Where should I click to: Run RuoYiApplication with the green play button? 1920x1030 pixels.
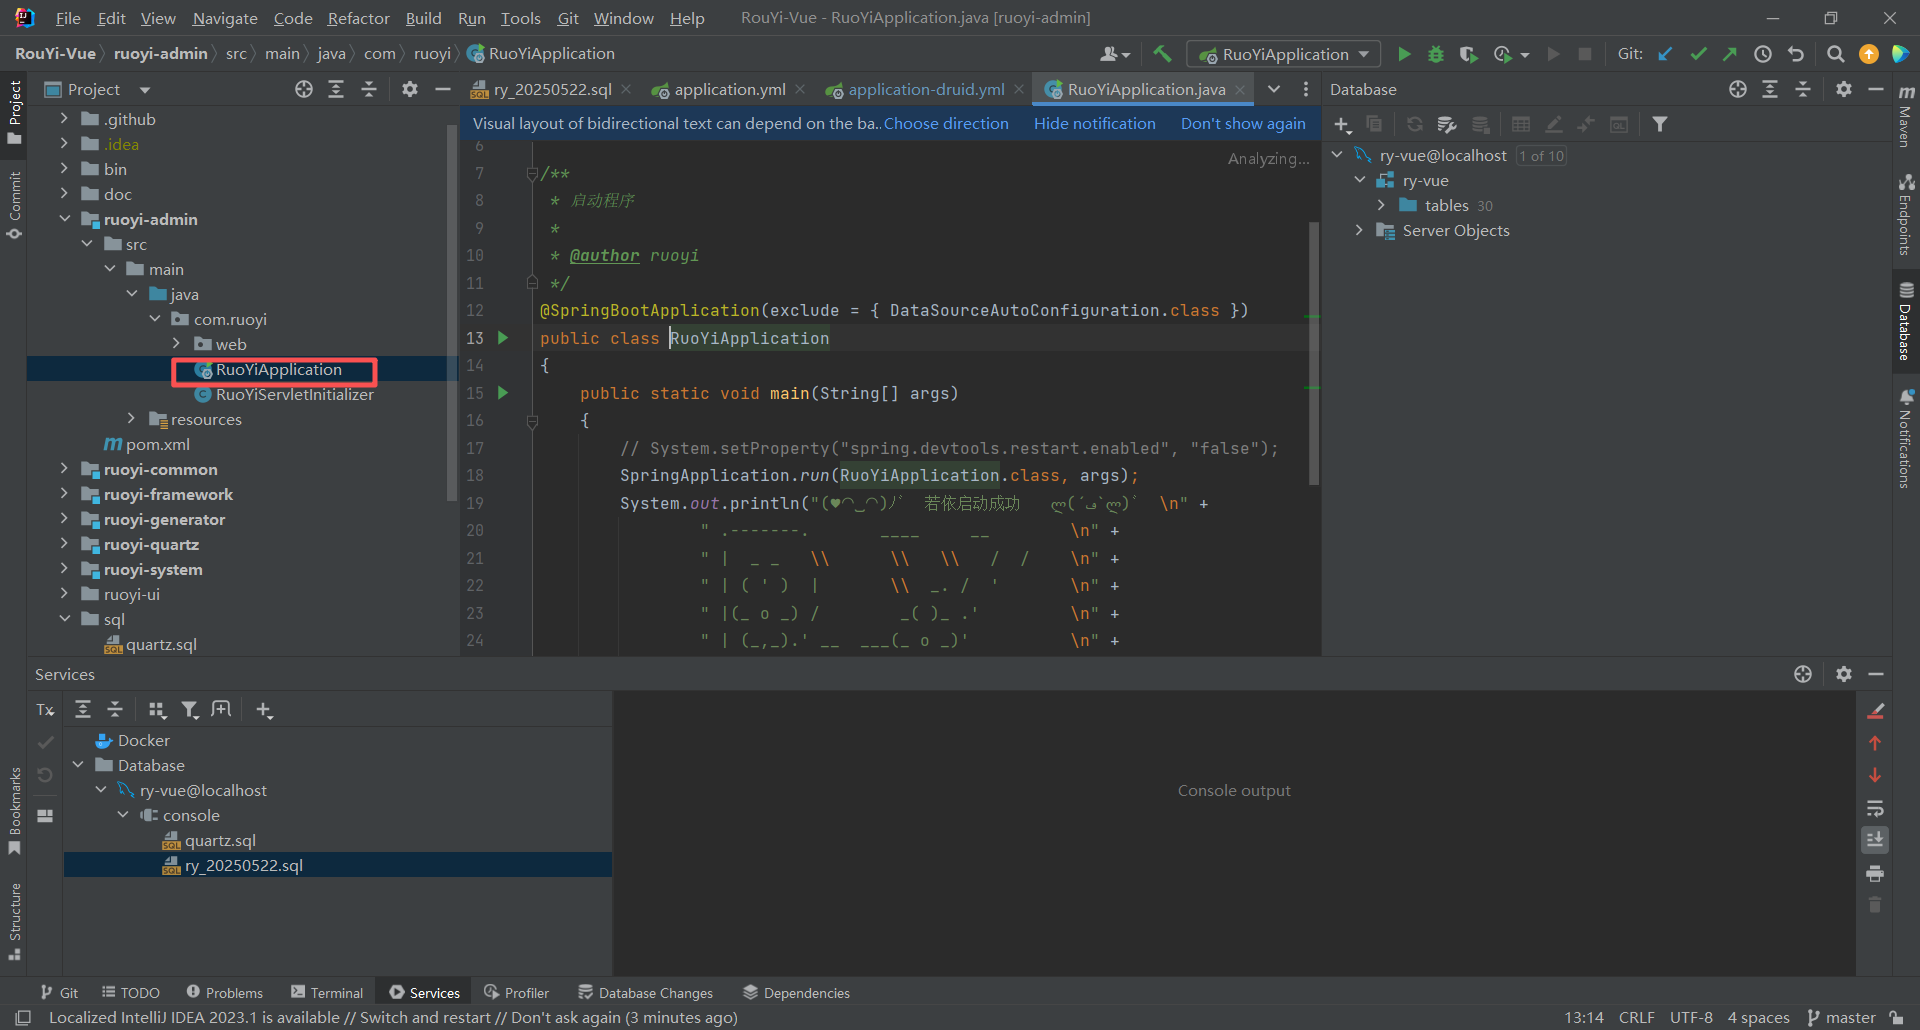(1404, 54)
